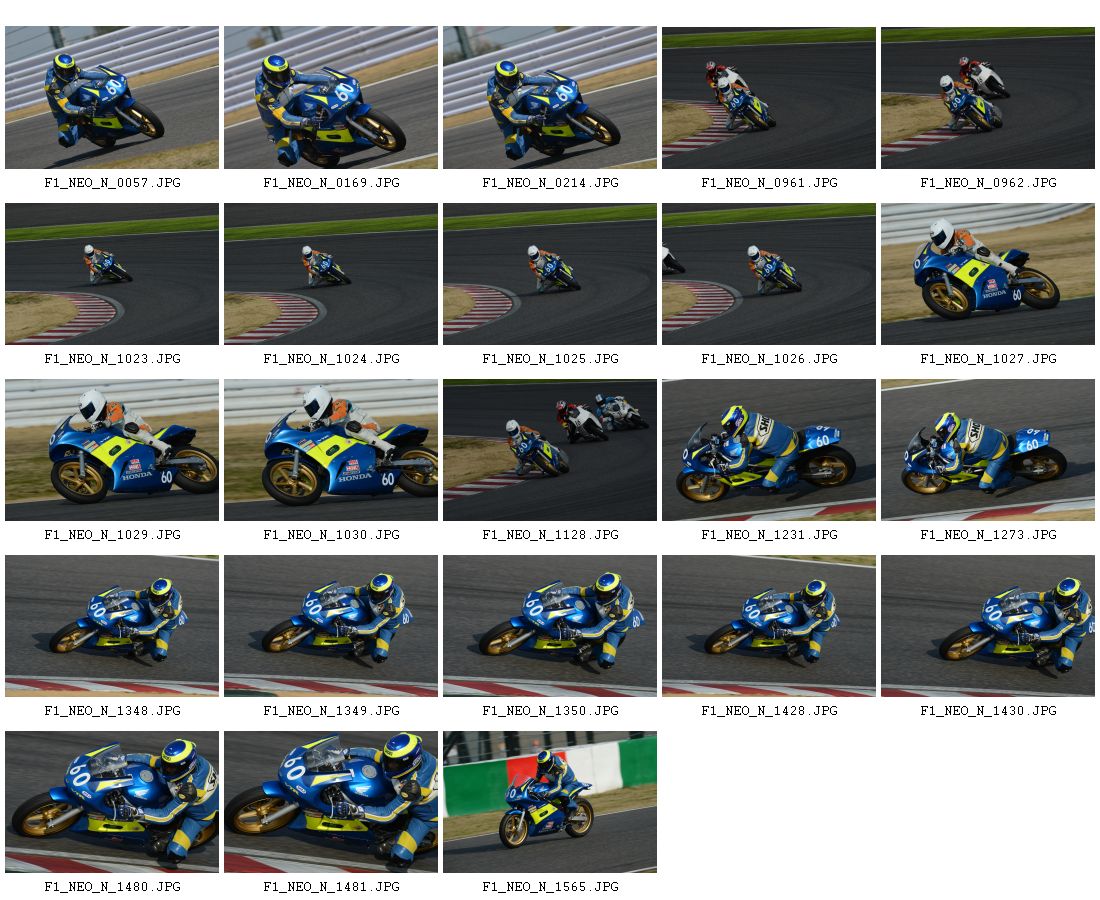Select the F1_NEO_N_1025.JPG thumbnail

(550, 274)
